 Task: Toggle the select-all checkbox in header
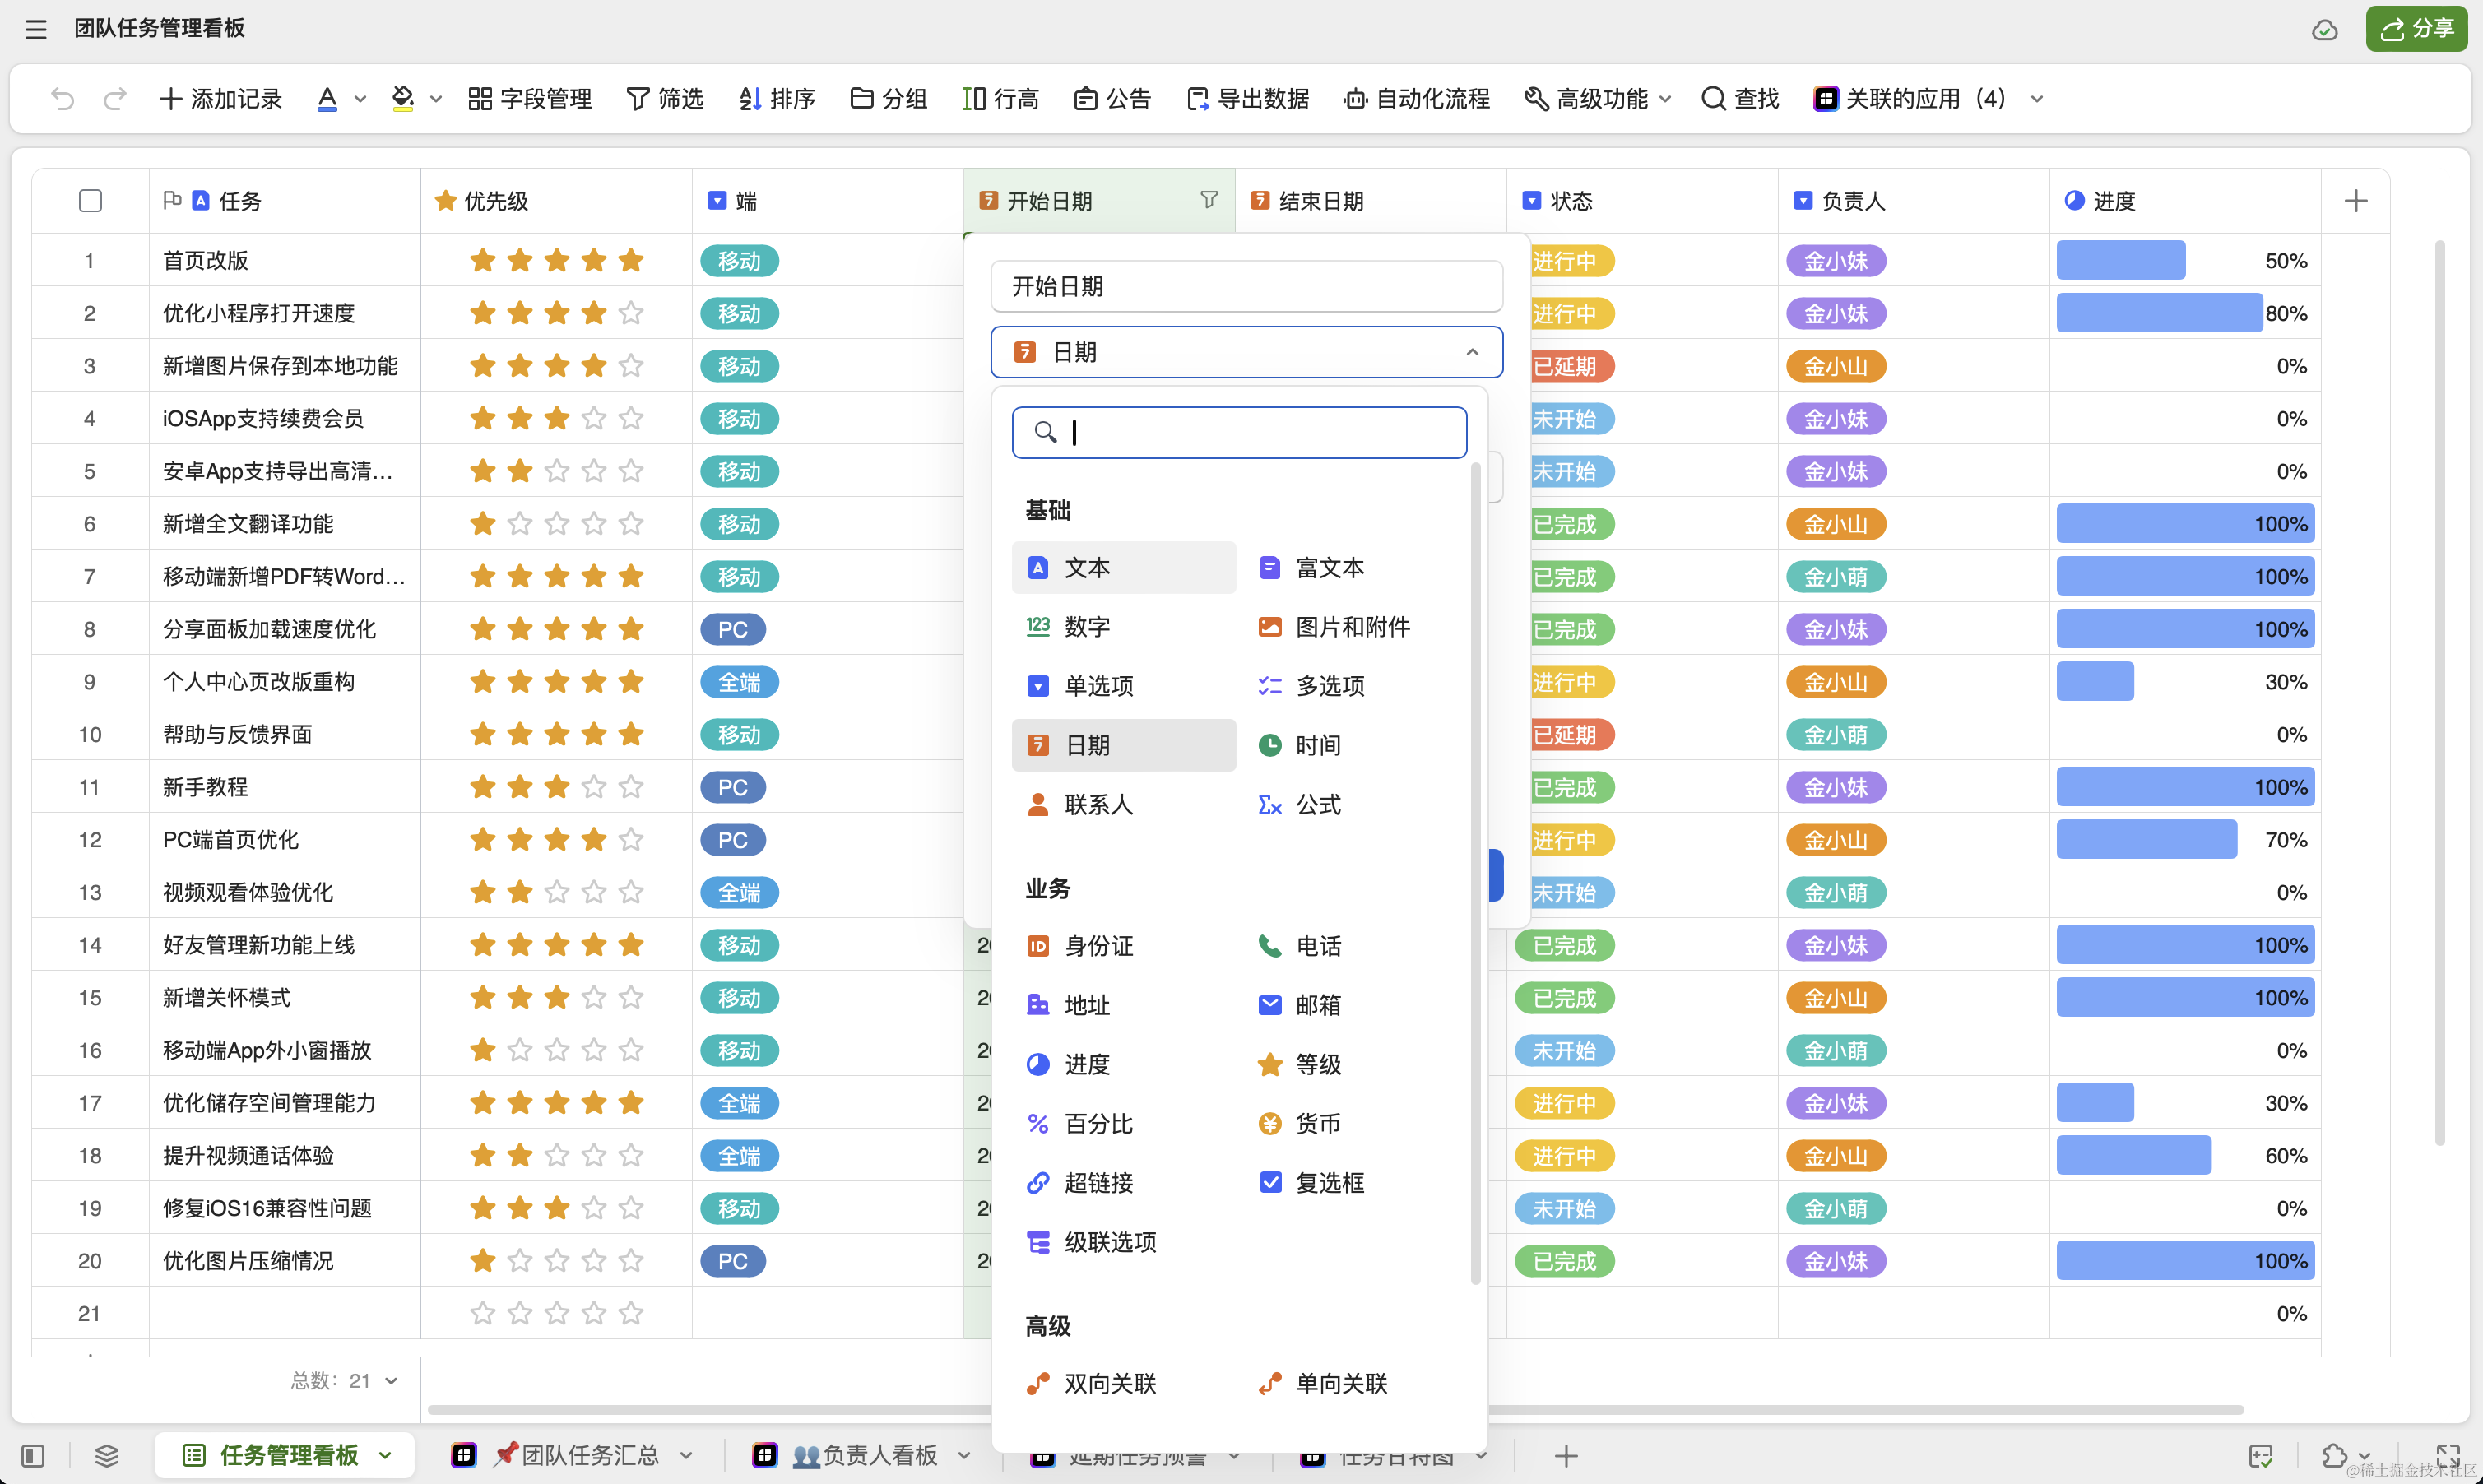point(90,201)
